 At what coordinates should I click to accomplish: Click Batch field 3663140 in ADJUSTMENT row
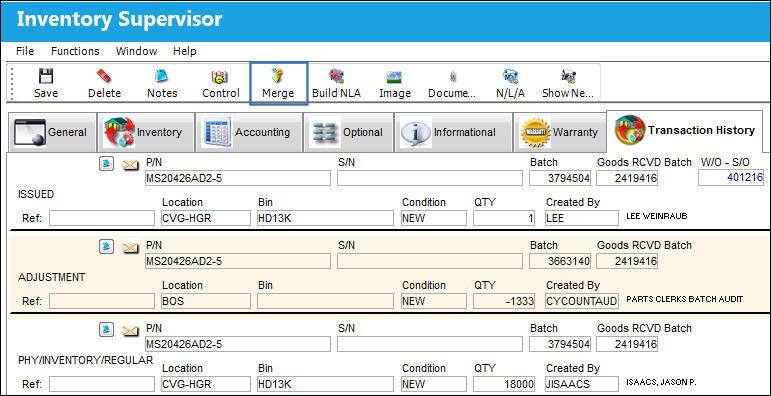point(560,261)
